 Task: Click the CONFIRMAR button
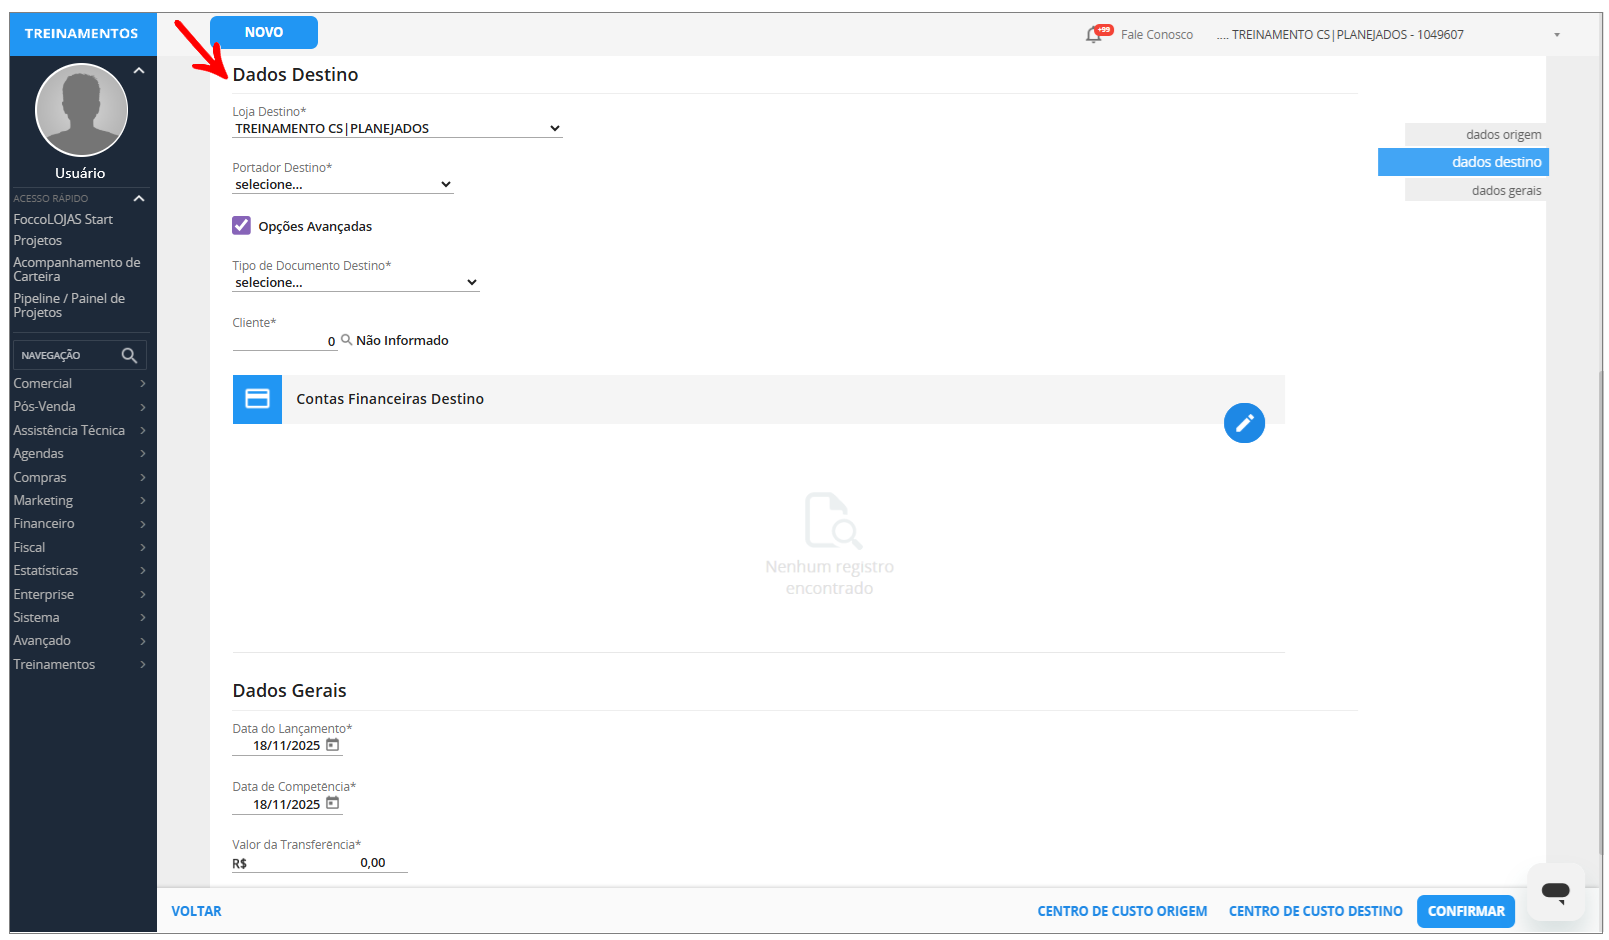click(1466, 911)
